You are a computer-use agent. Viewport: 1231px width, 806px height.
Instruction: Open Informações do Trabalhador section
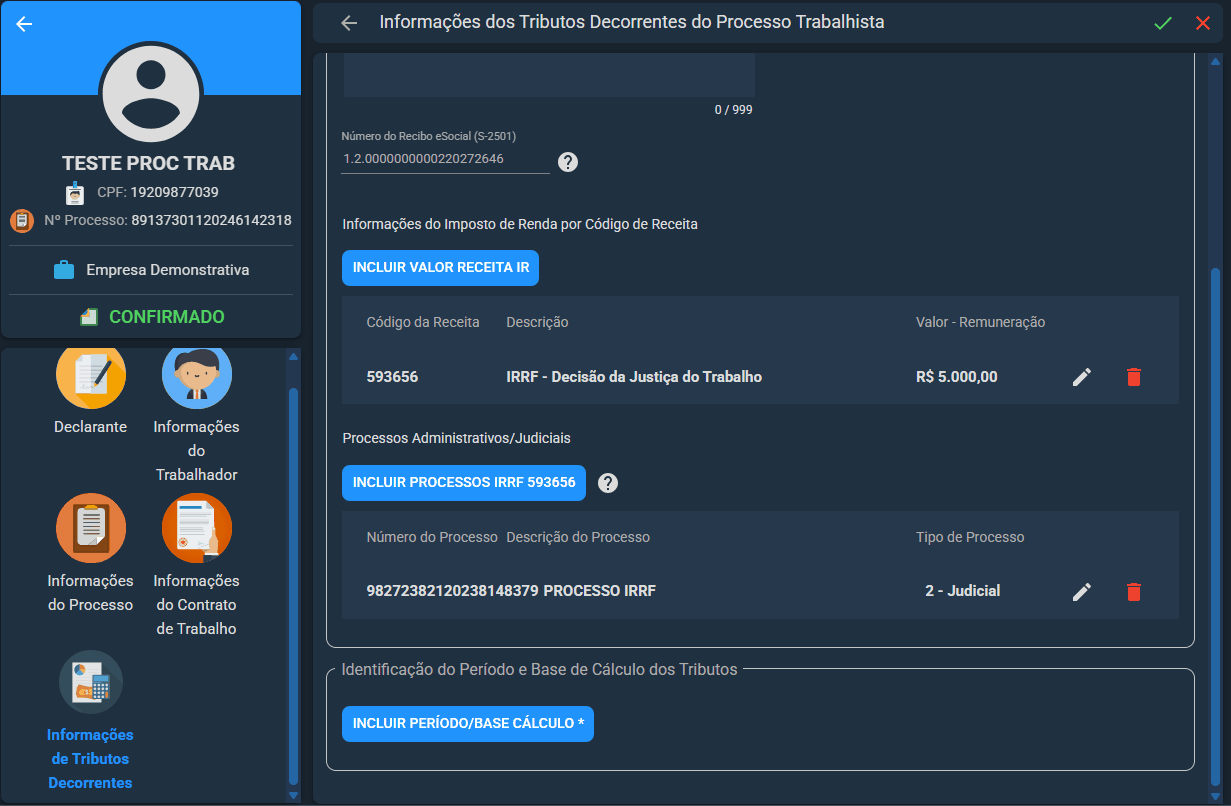click(196, 415)
